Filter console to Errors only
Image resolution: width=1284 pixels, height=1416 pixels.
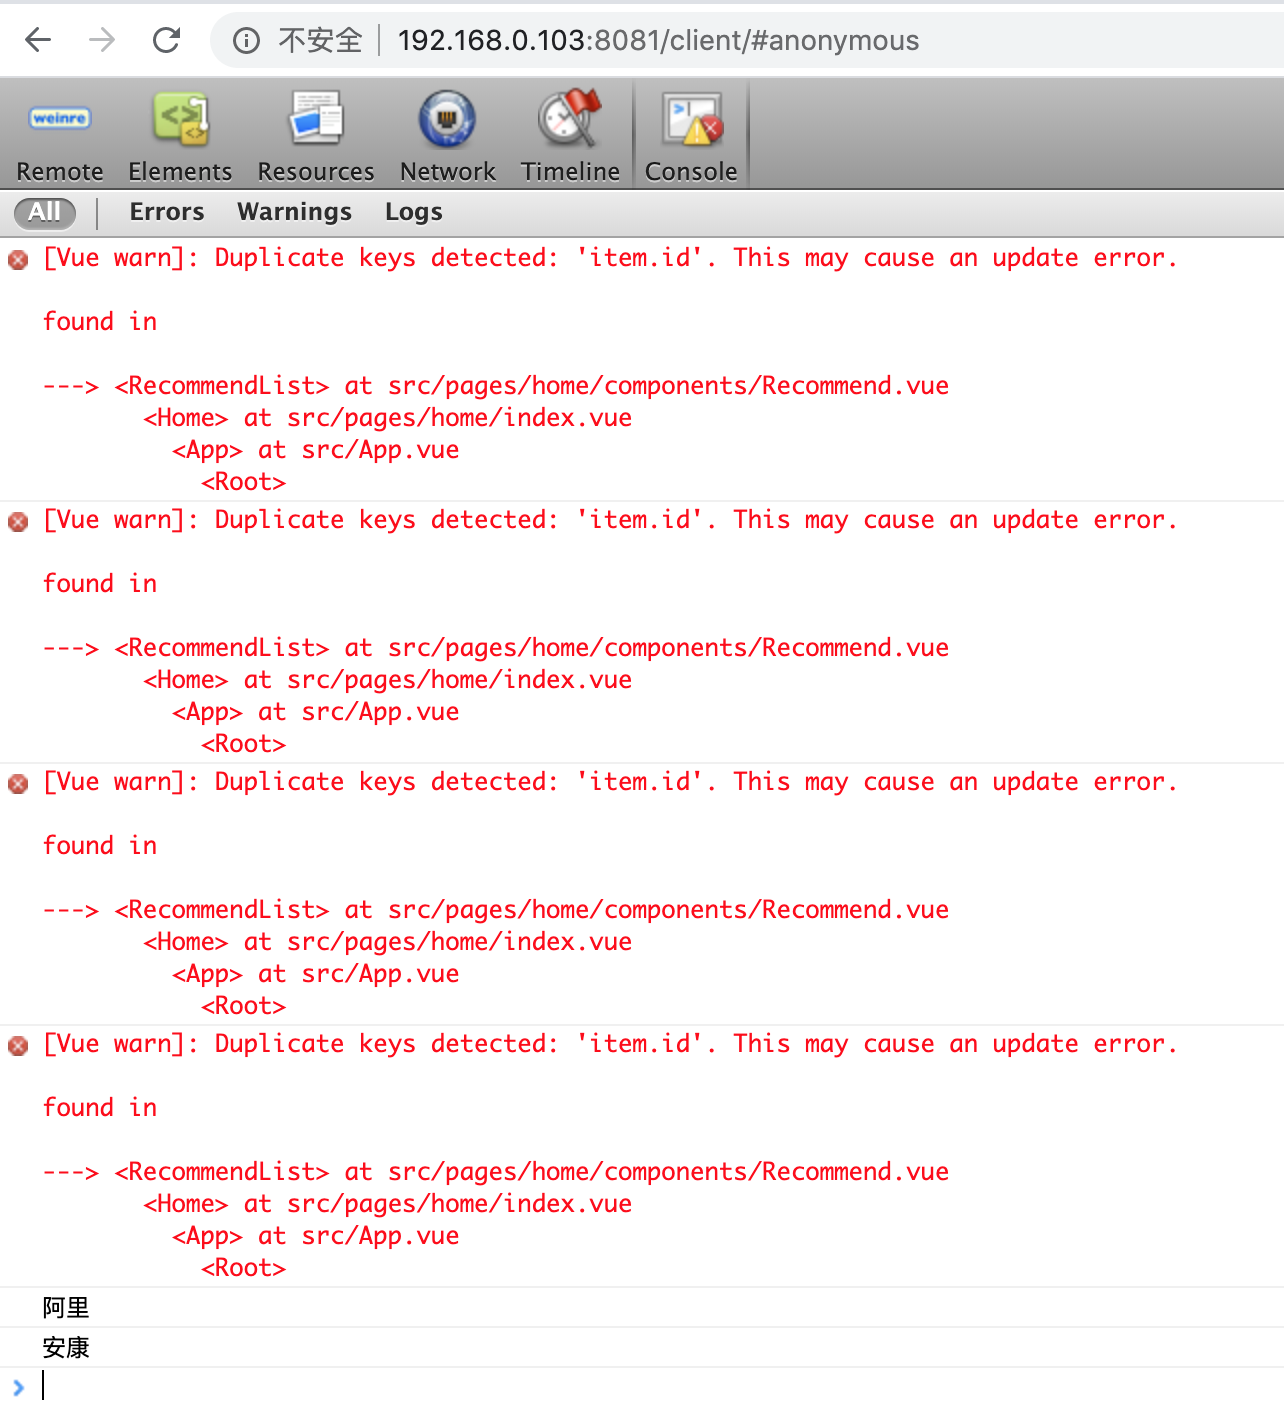(167, 212)
